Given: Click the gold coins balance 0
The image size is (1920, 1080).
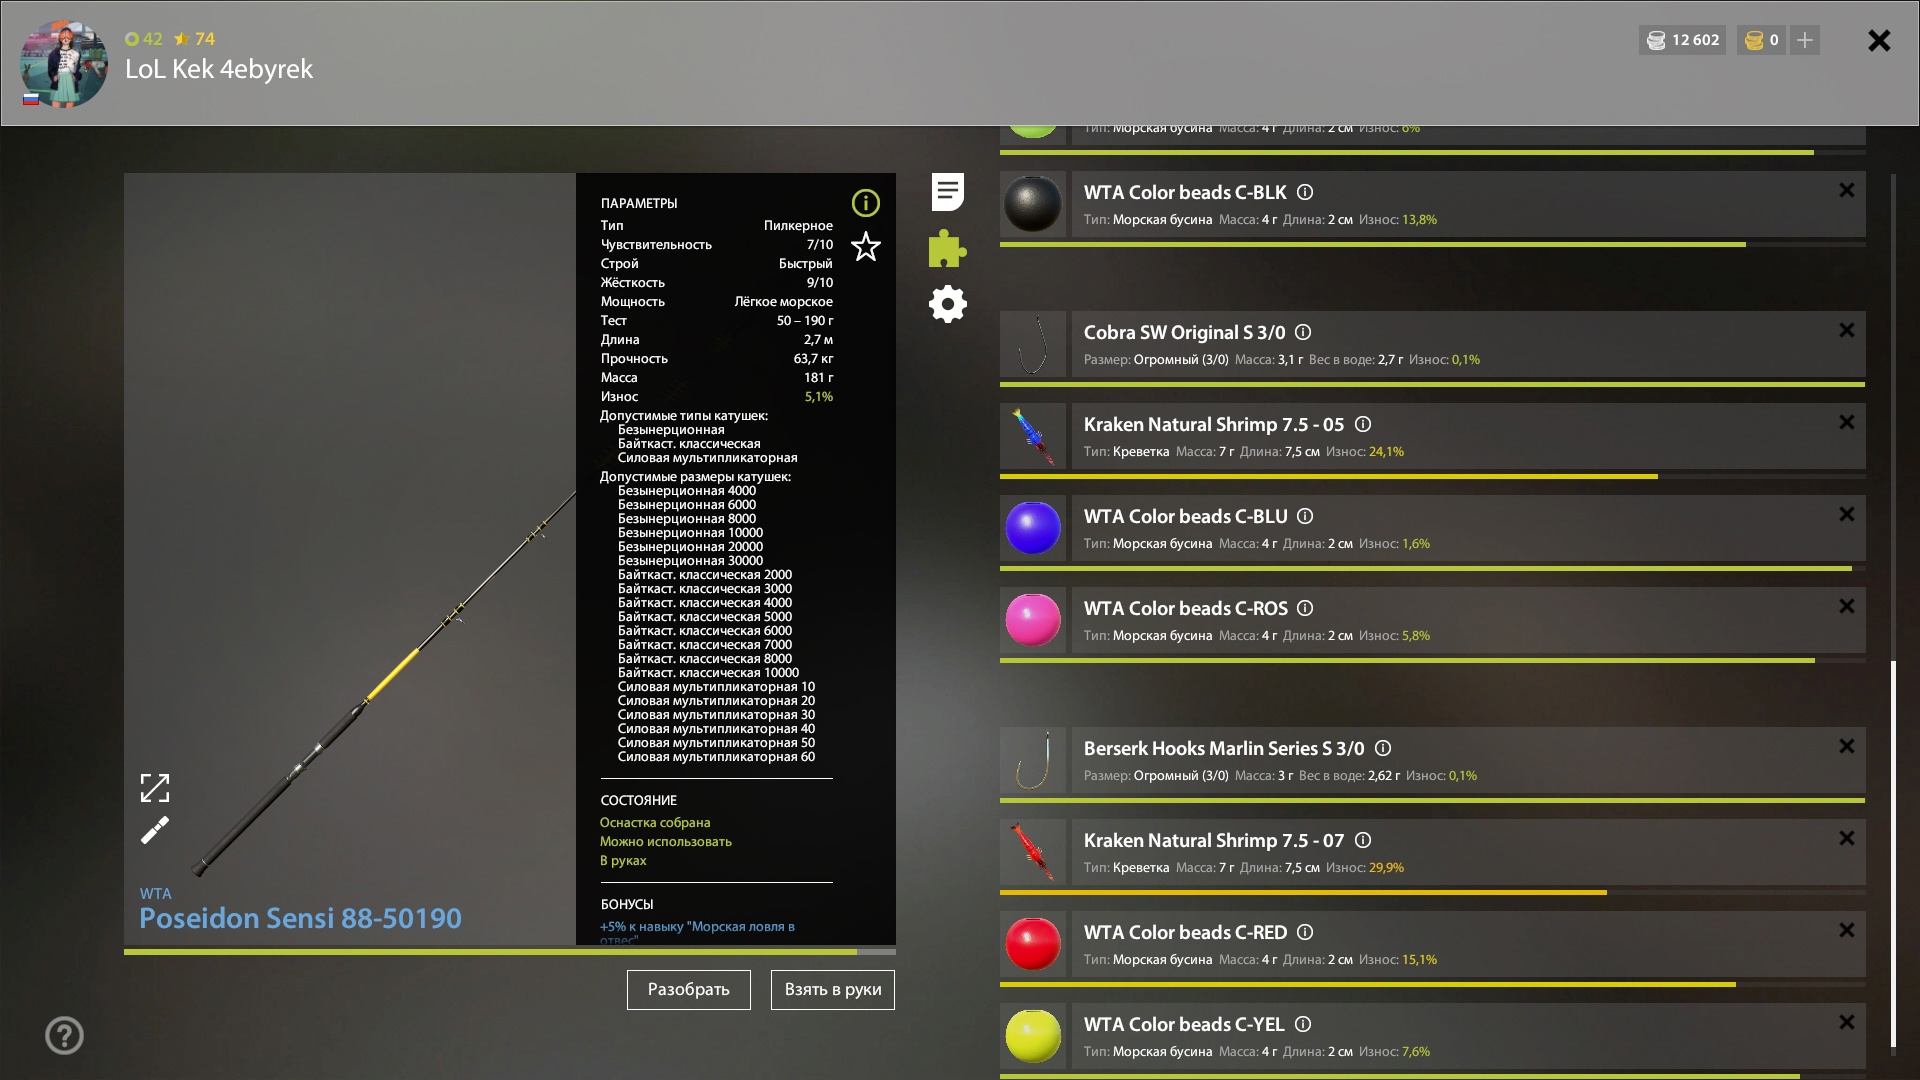Looking at the screenshot, I should coord(1762,40).
